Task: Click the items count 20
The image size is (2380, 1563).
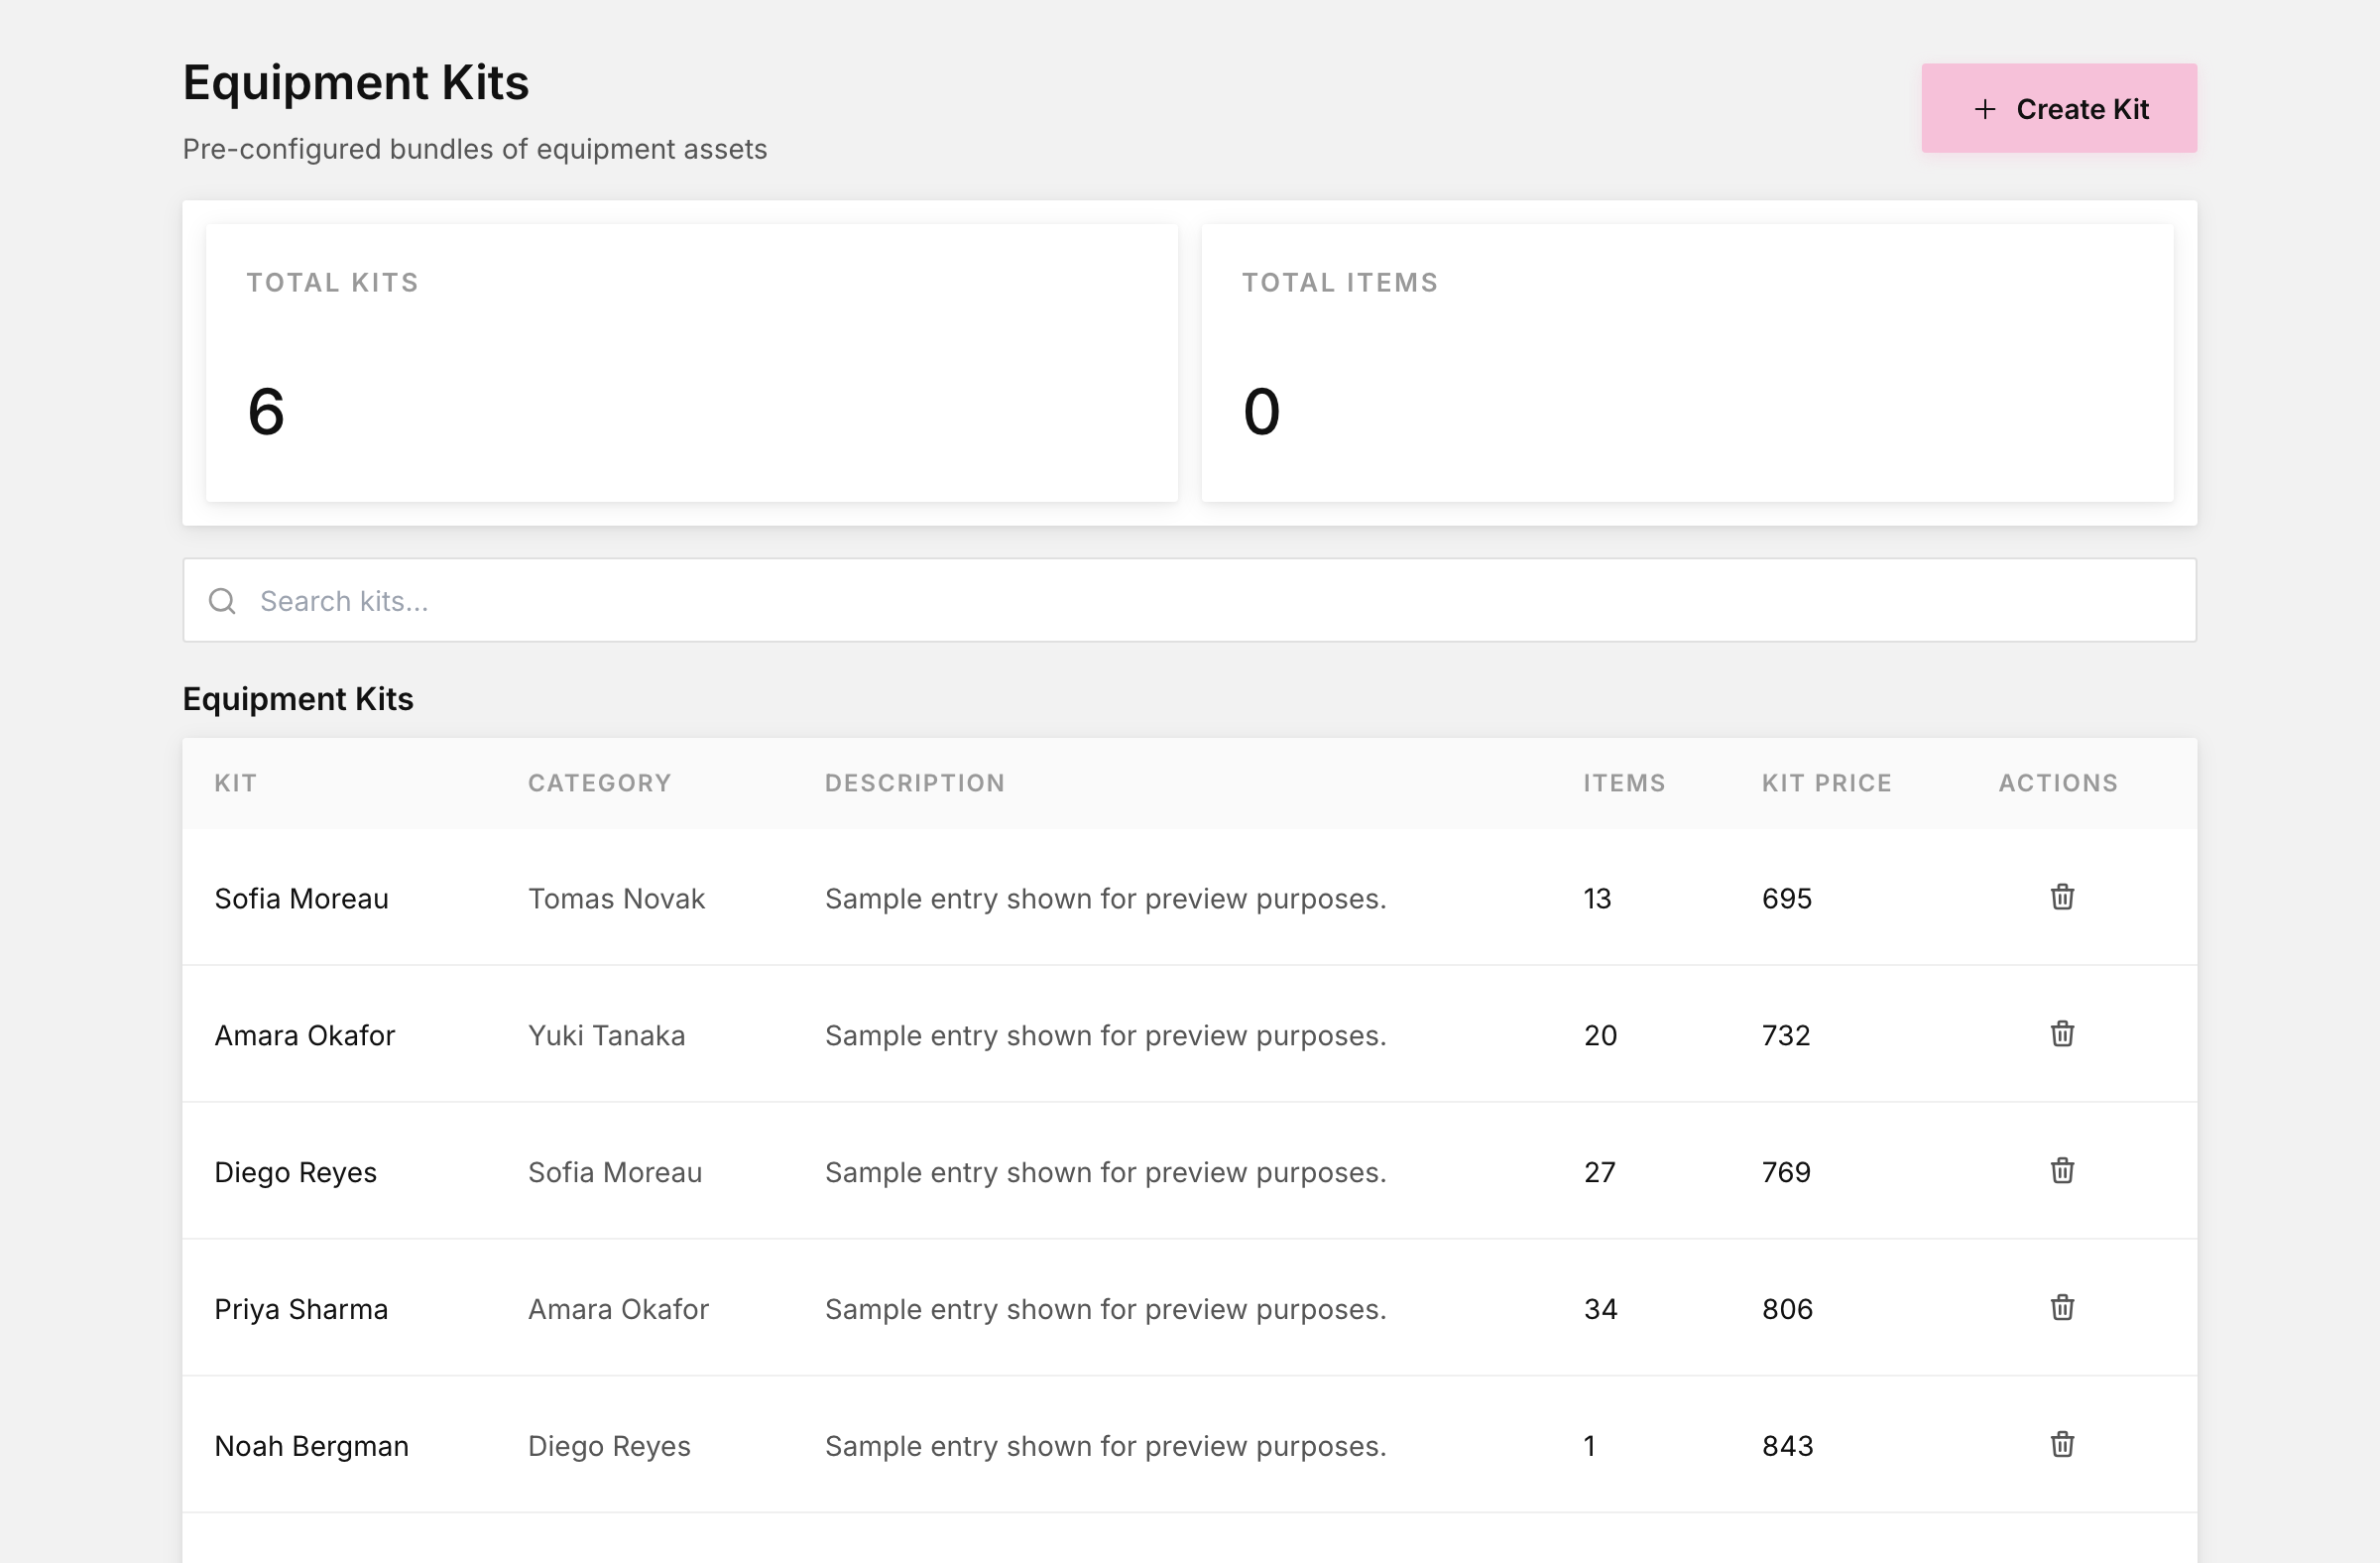Action: 1600,1035
